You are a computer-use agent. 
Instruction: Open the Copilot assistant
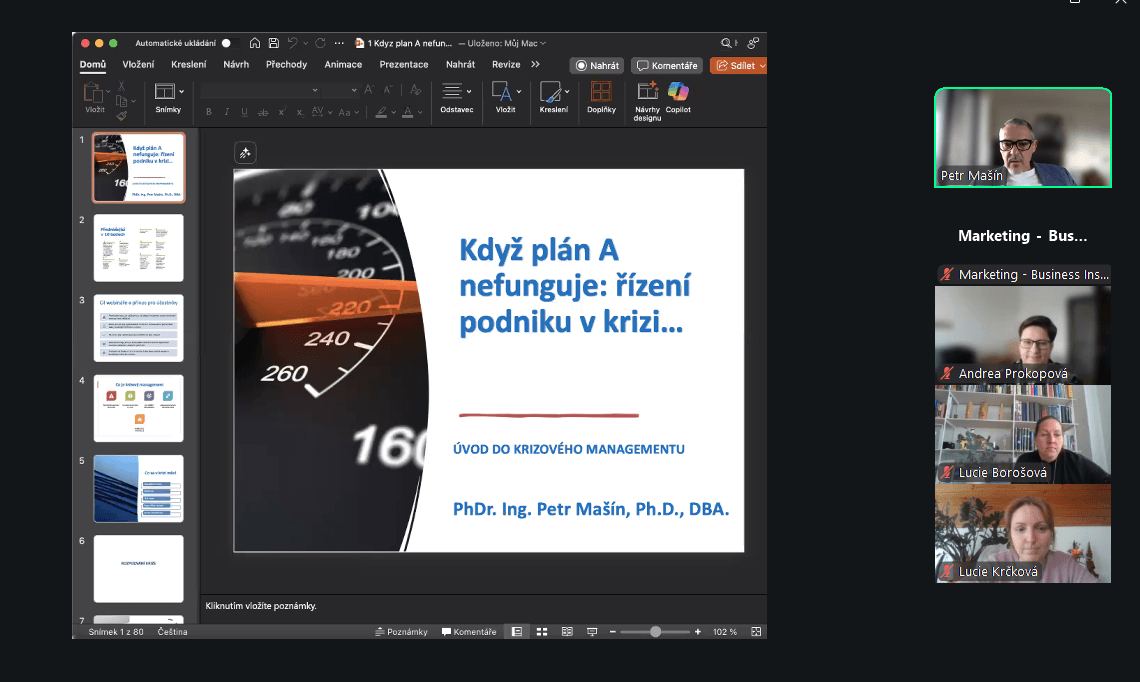pyautogui.click(x=678, y=93)
